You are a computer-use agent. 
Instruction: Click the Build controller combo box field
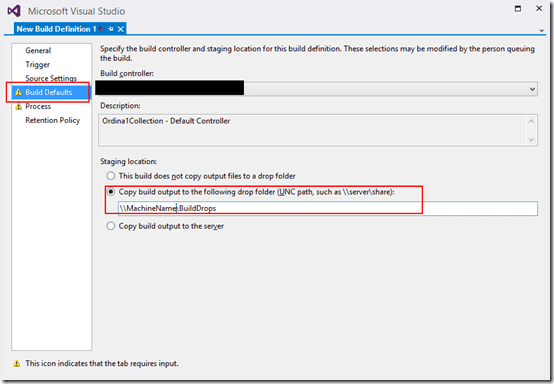[x=317, y=88]
